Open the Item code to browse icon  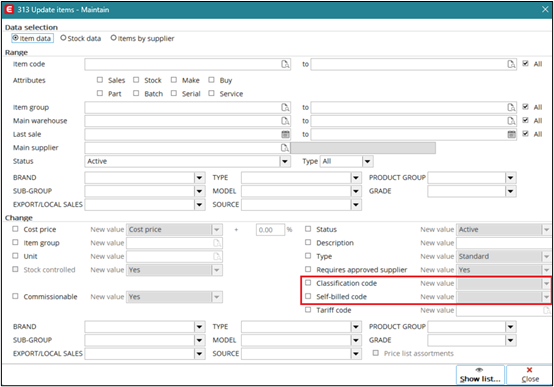[x=511, y=64]
